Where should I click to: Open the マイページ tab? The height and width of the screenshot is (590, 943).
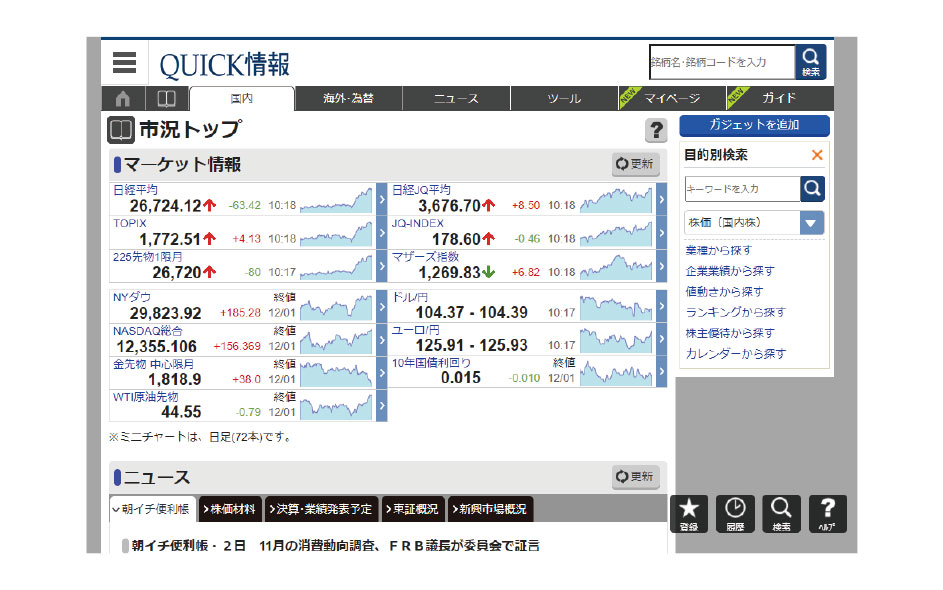673,98
